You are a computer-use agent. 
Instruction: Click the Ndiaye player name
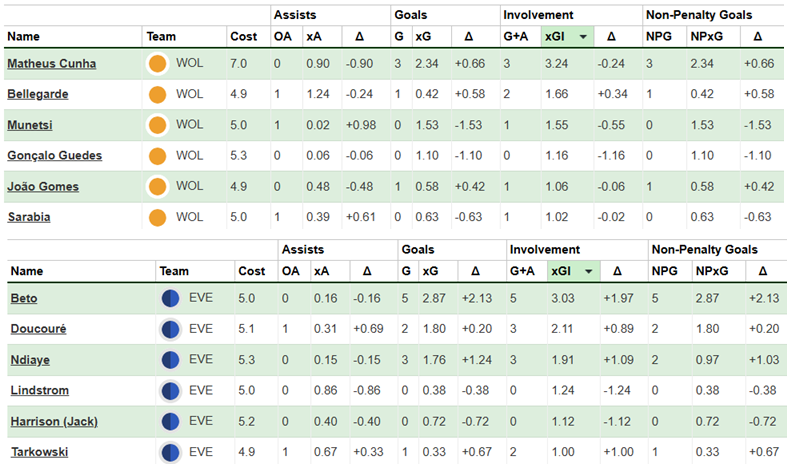29,359
